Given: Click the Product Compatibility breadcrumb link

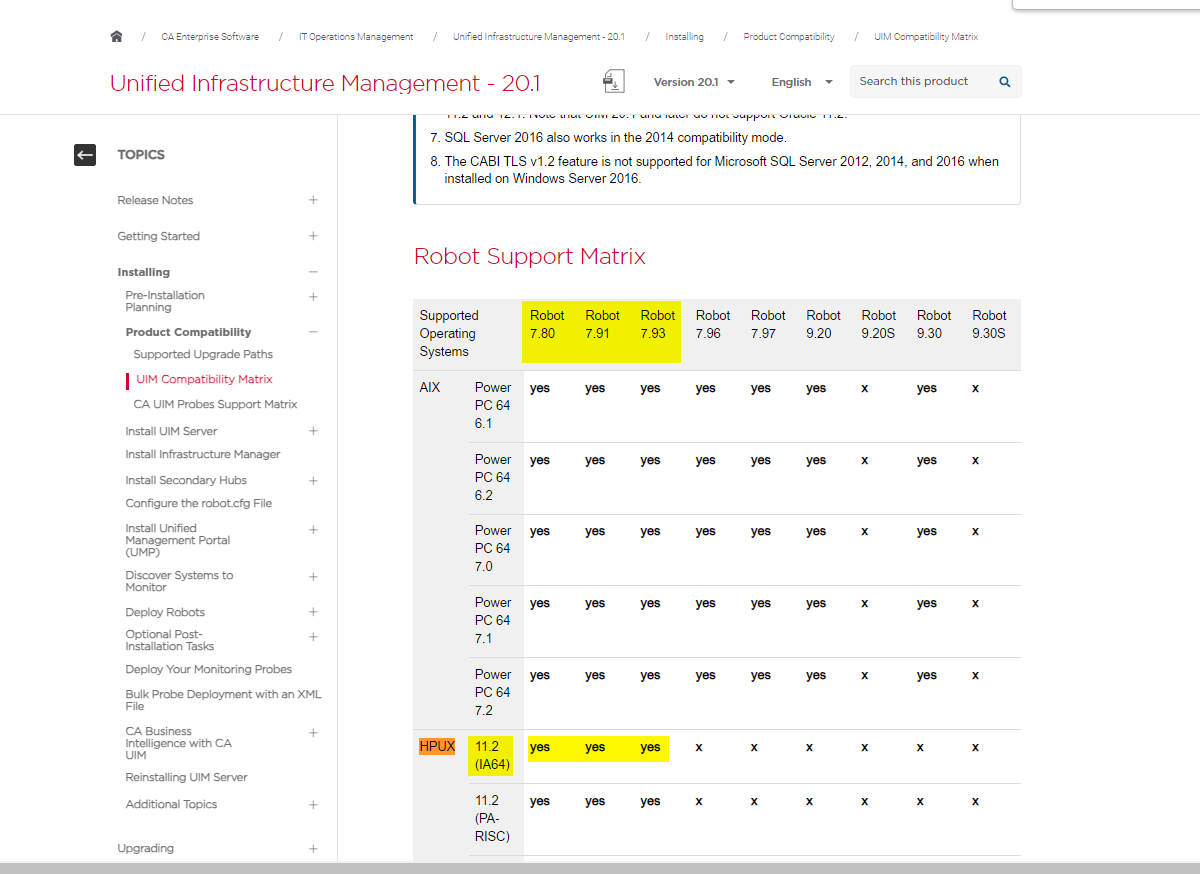Looking at the screenshot, I should click(x=788, y=37).
